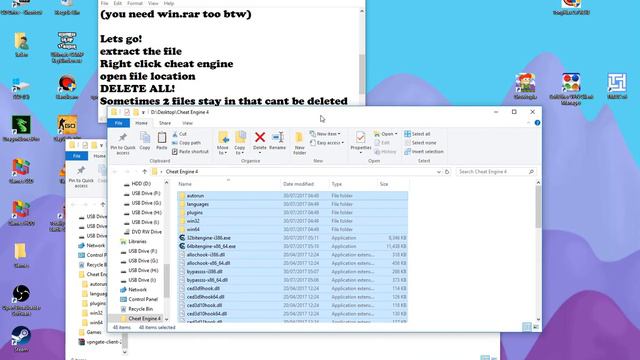The height and width of the screenshot is (360, 640).
Task: Click the Paste icon in the ribbon
Action: click(x=162, y=138)
